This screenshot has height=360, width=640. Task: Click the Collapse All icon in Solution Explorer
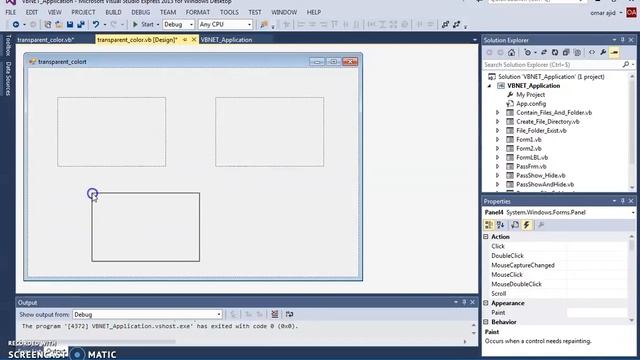(x=566, y=53)
